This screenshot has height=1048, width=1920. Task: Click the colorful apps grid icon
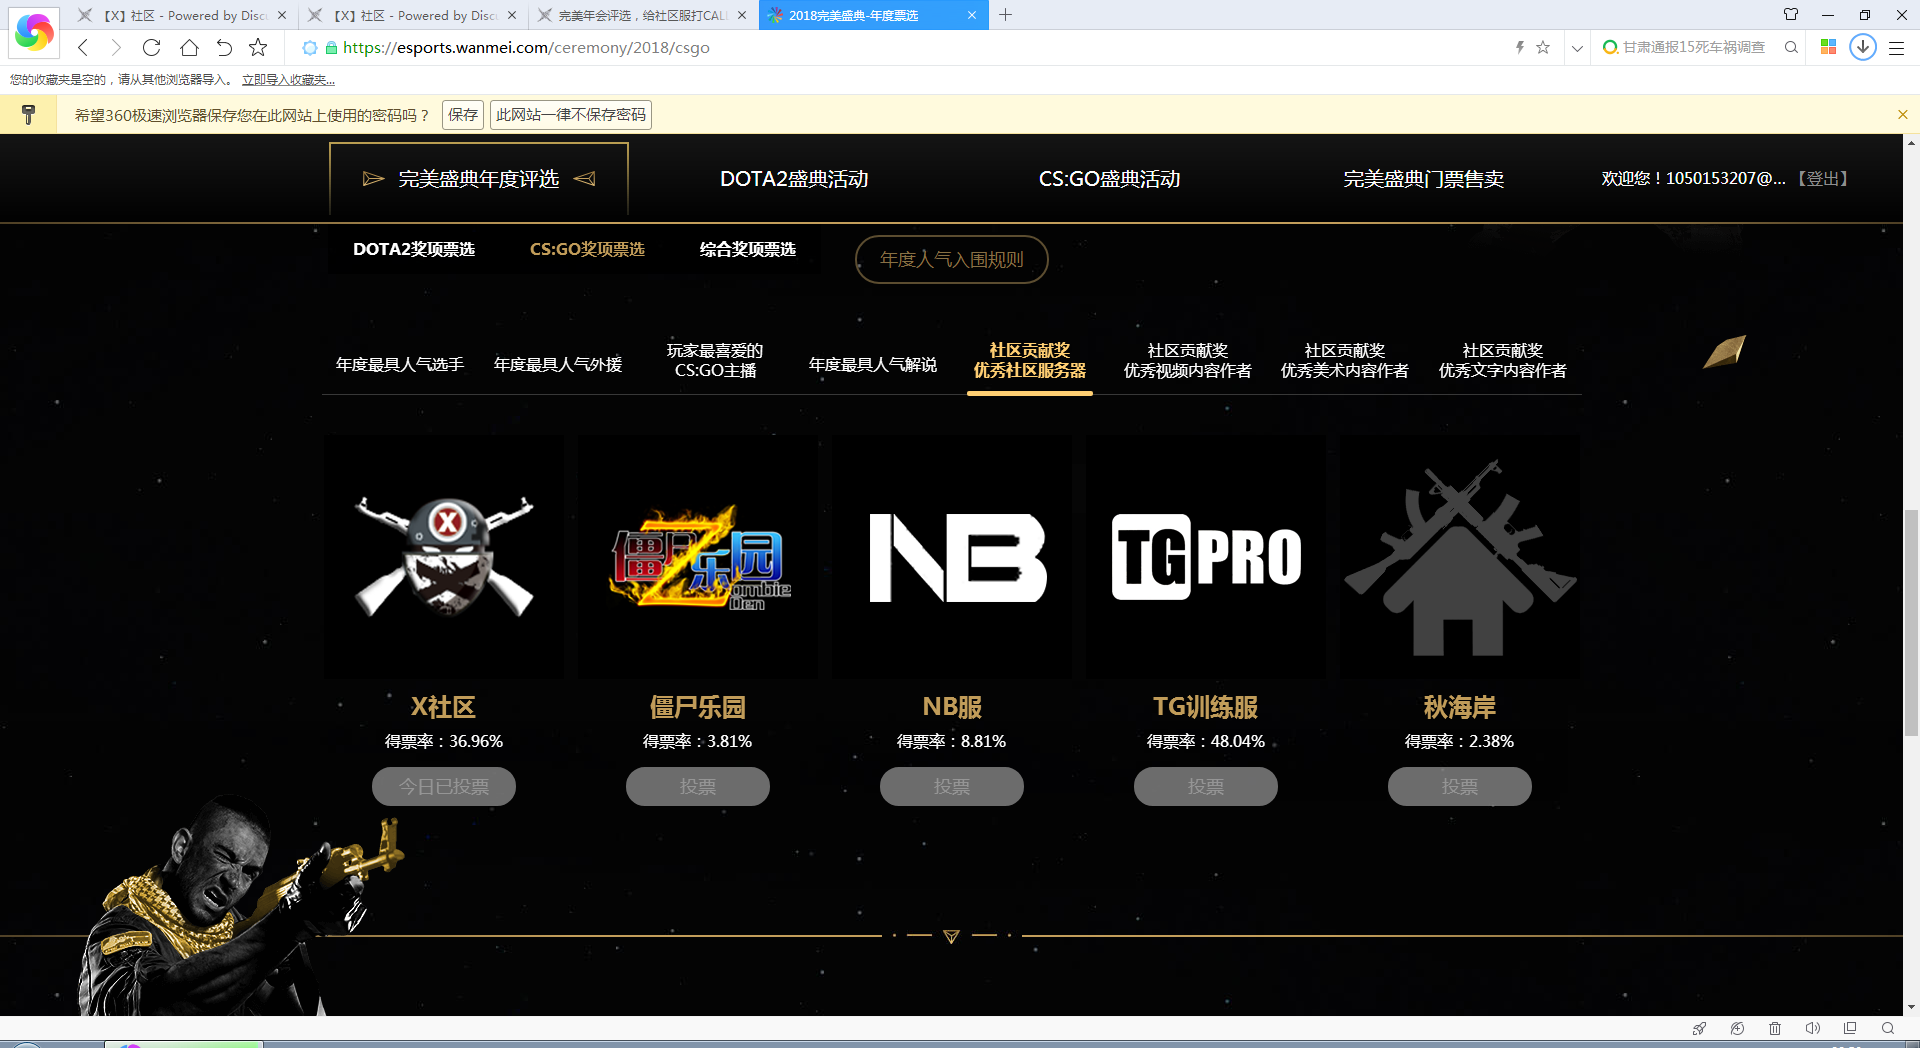point(1828,47)
